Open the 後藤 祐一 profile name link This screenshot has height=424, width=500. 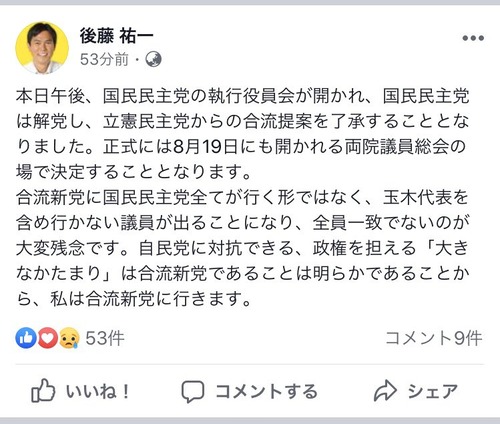click(116, 35)
